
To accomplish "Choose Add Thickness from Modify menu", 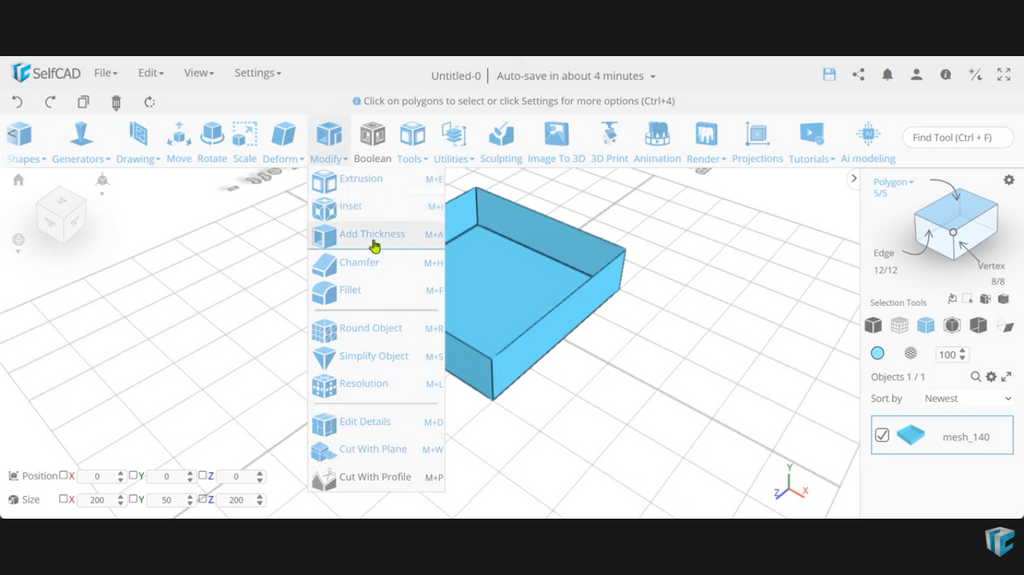I will pos(377,235).
